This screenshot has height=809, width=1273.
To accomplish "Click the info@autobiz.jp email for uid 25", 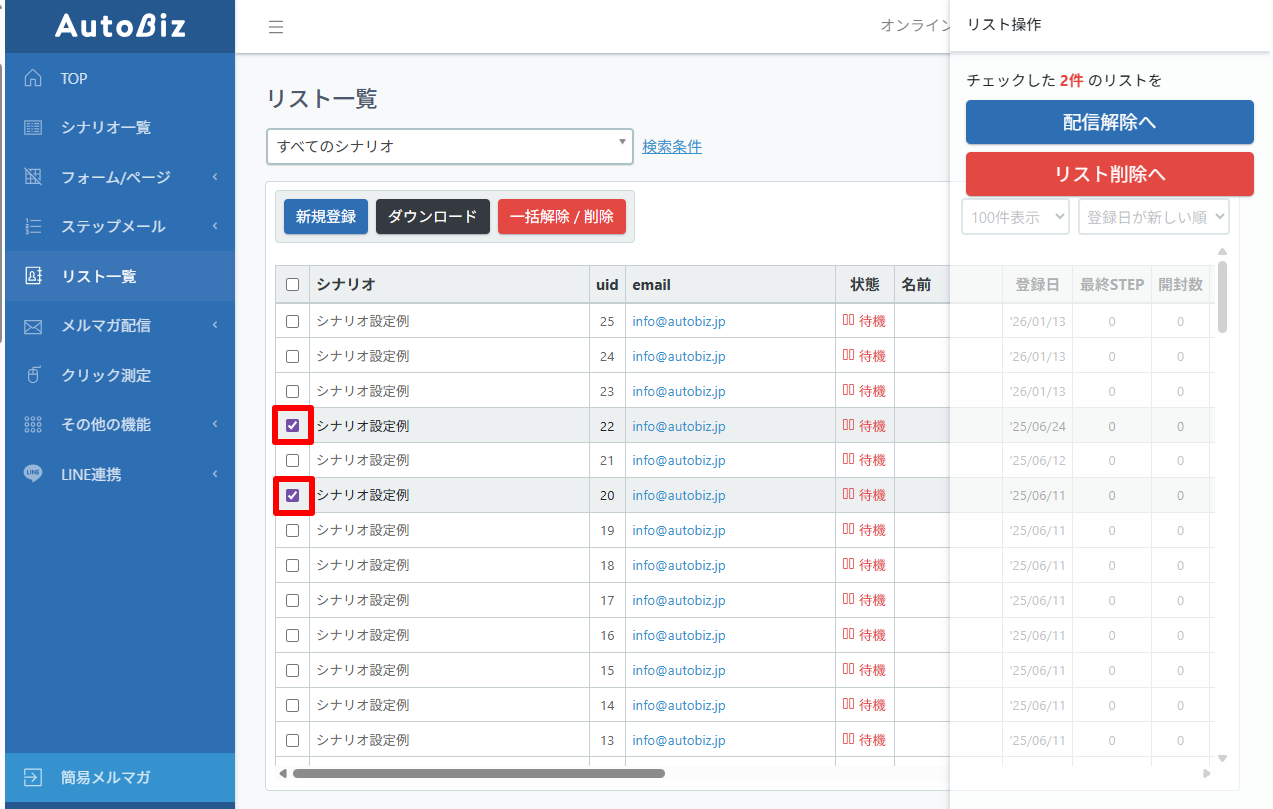I will [678, 322].
